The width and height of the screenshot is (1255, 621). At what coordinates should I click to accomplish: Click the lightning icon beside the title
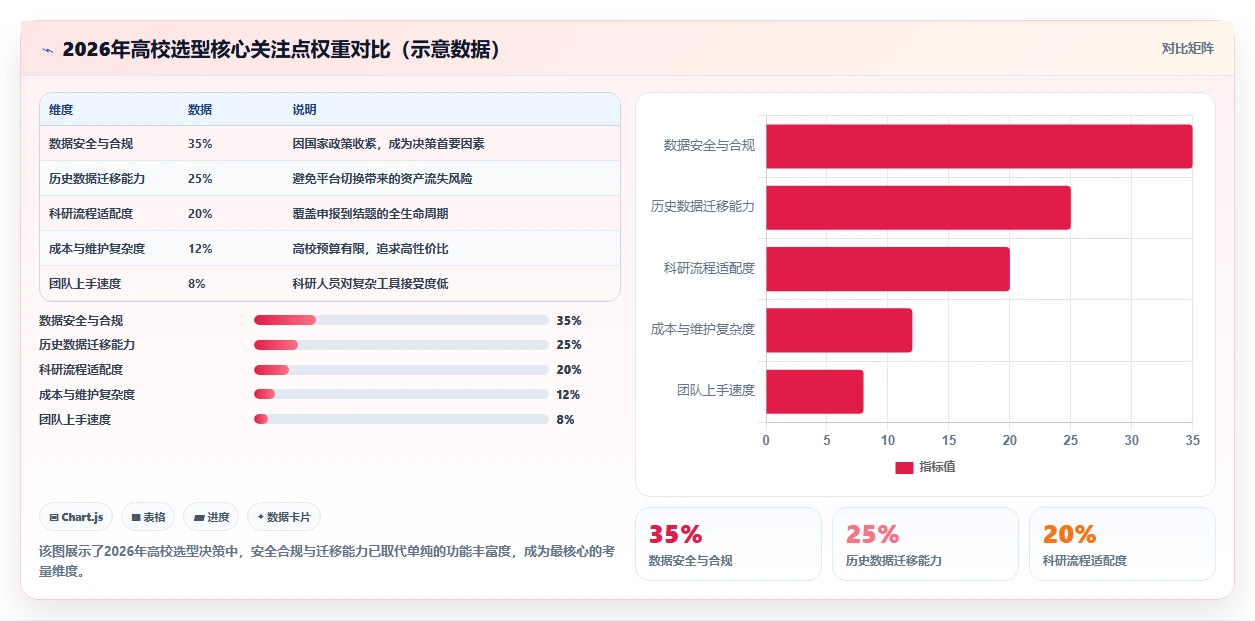[47, 49]
